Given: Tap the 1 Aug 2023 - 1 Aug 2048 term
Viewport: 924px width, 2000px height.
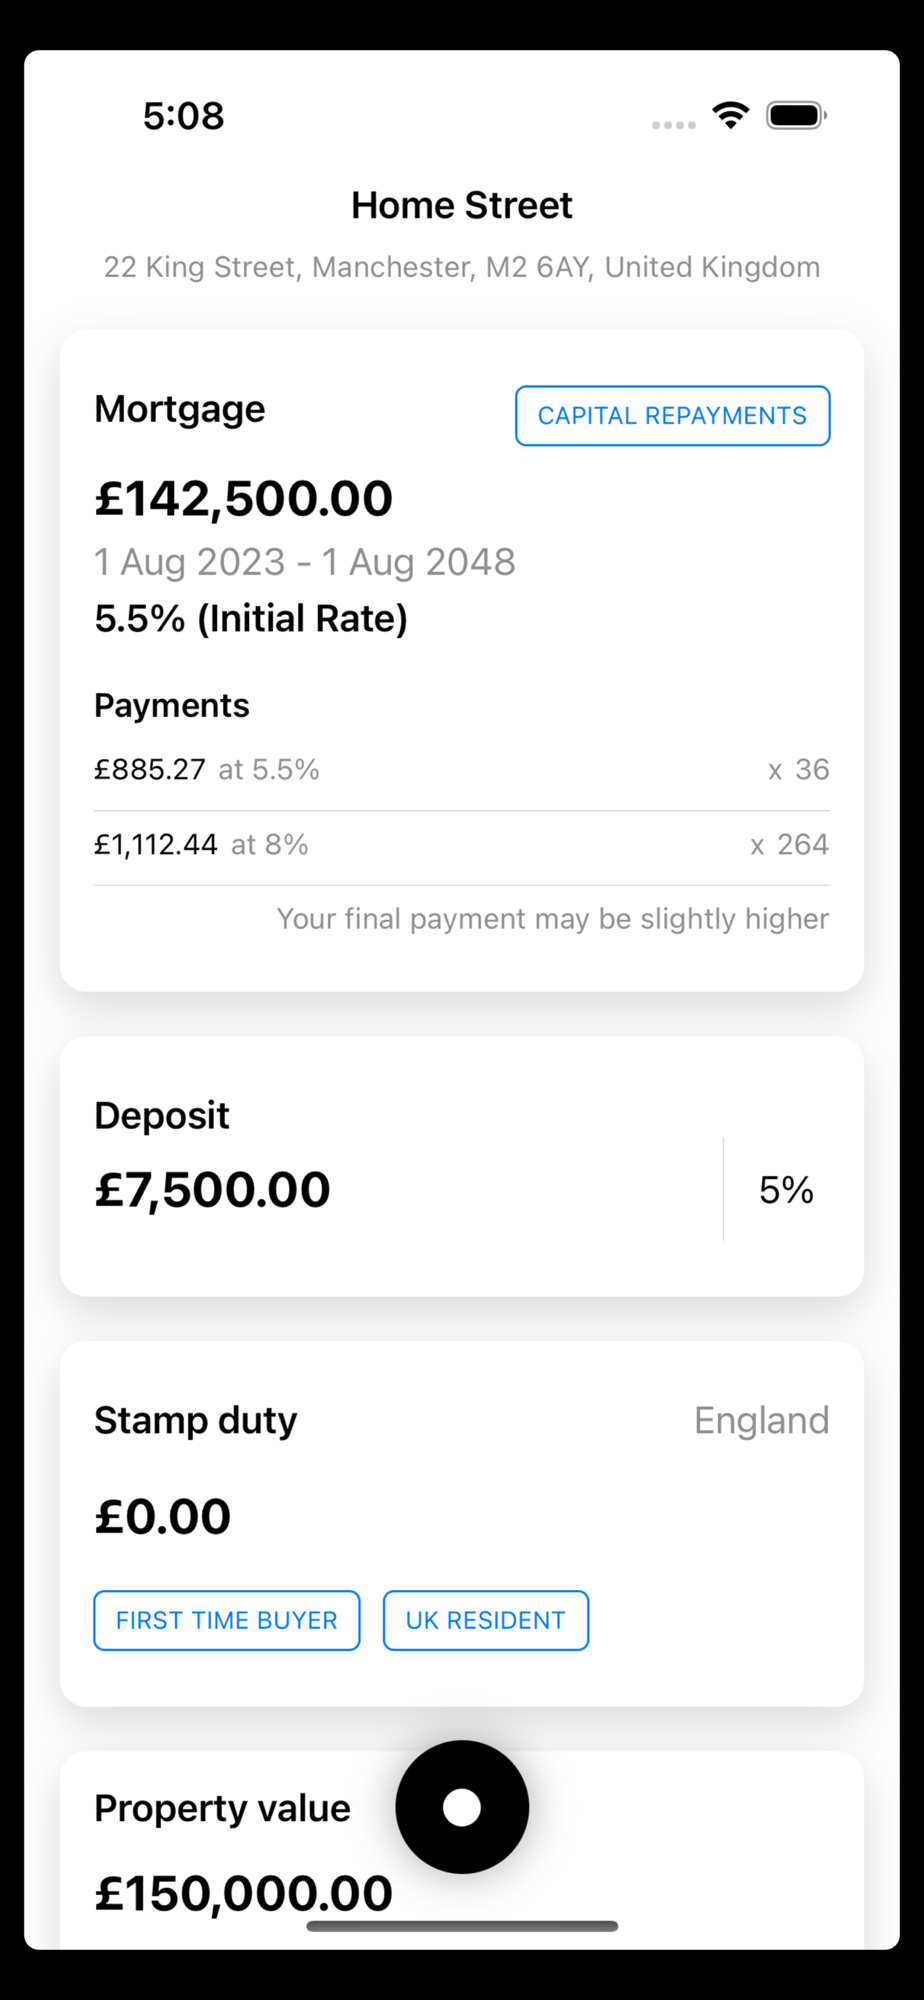Looking at the screenshot, I should point(305,562).
